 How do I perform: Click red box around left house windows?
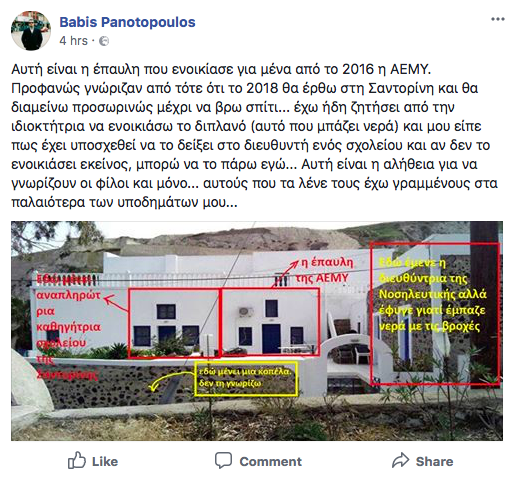coord(174,323)
